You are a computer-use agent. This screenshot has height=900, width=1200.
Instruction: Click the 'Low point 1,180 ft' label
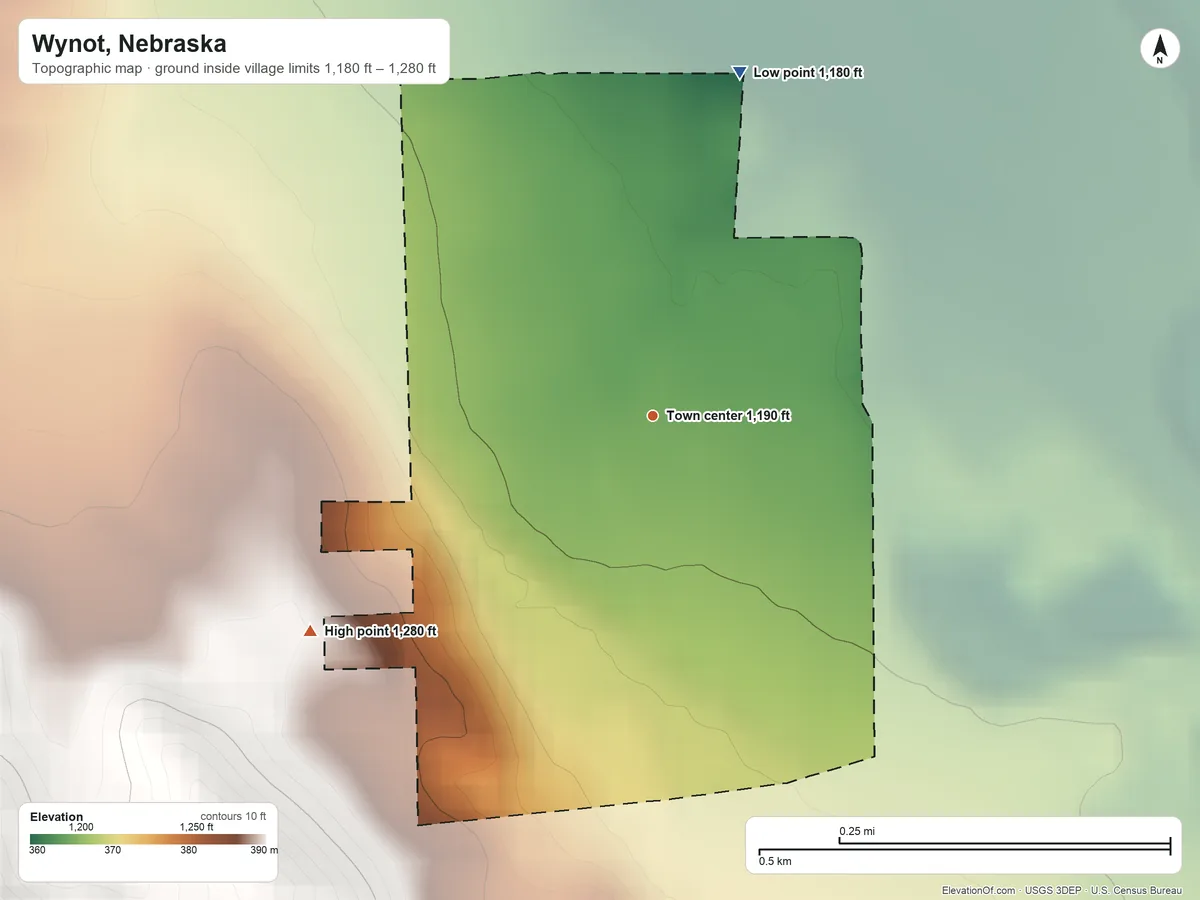pyautogui.click(x=808, y=73)
